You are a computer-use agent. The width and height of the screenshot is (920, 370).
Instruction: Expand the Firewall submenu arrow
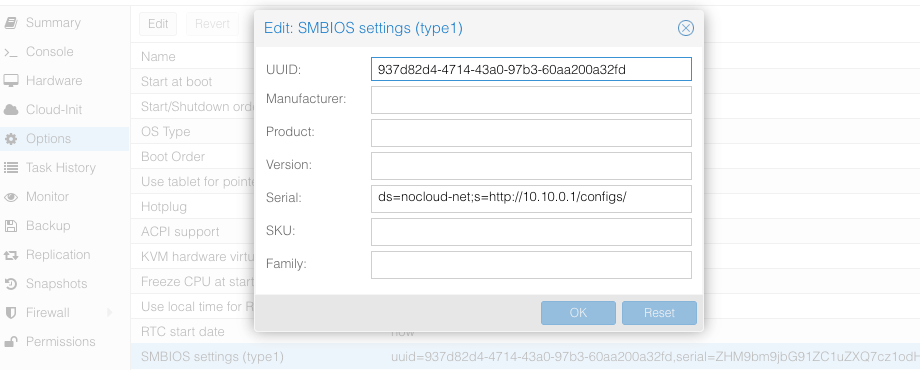(109, 313)
